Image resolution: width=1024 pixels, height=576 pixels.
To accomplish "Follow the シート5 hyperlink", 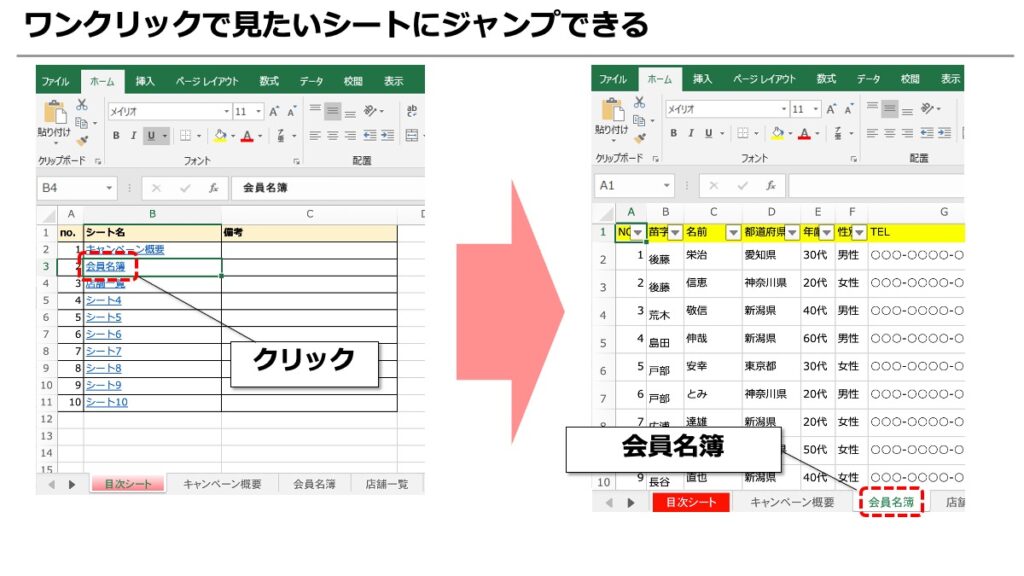I will tap(104, 317).
